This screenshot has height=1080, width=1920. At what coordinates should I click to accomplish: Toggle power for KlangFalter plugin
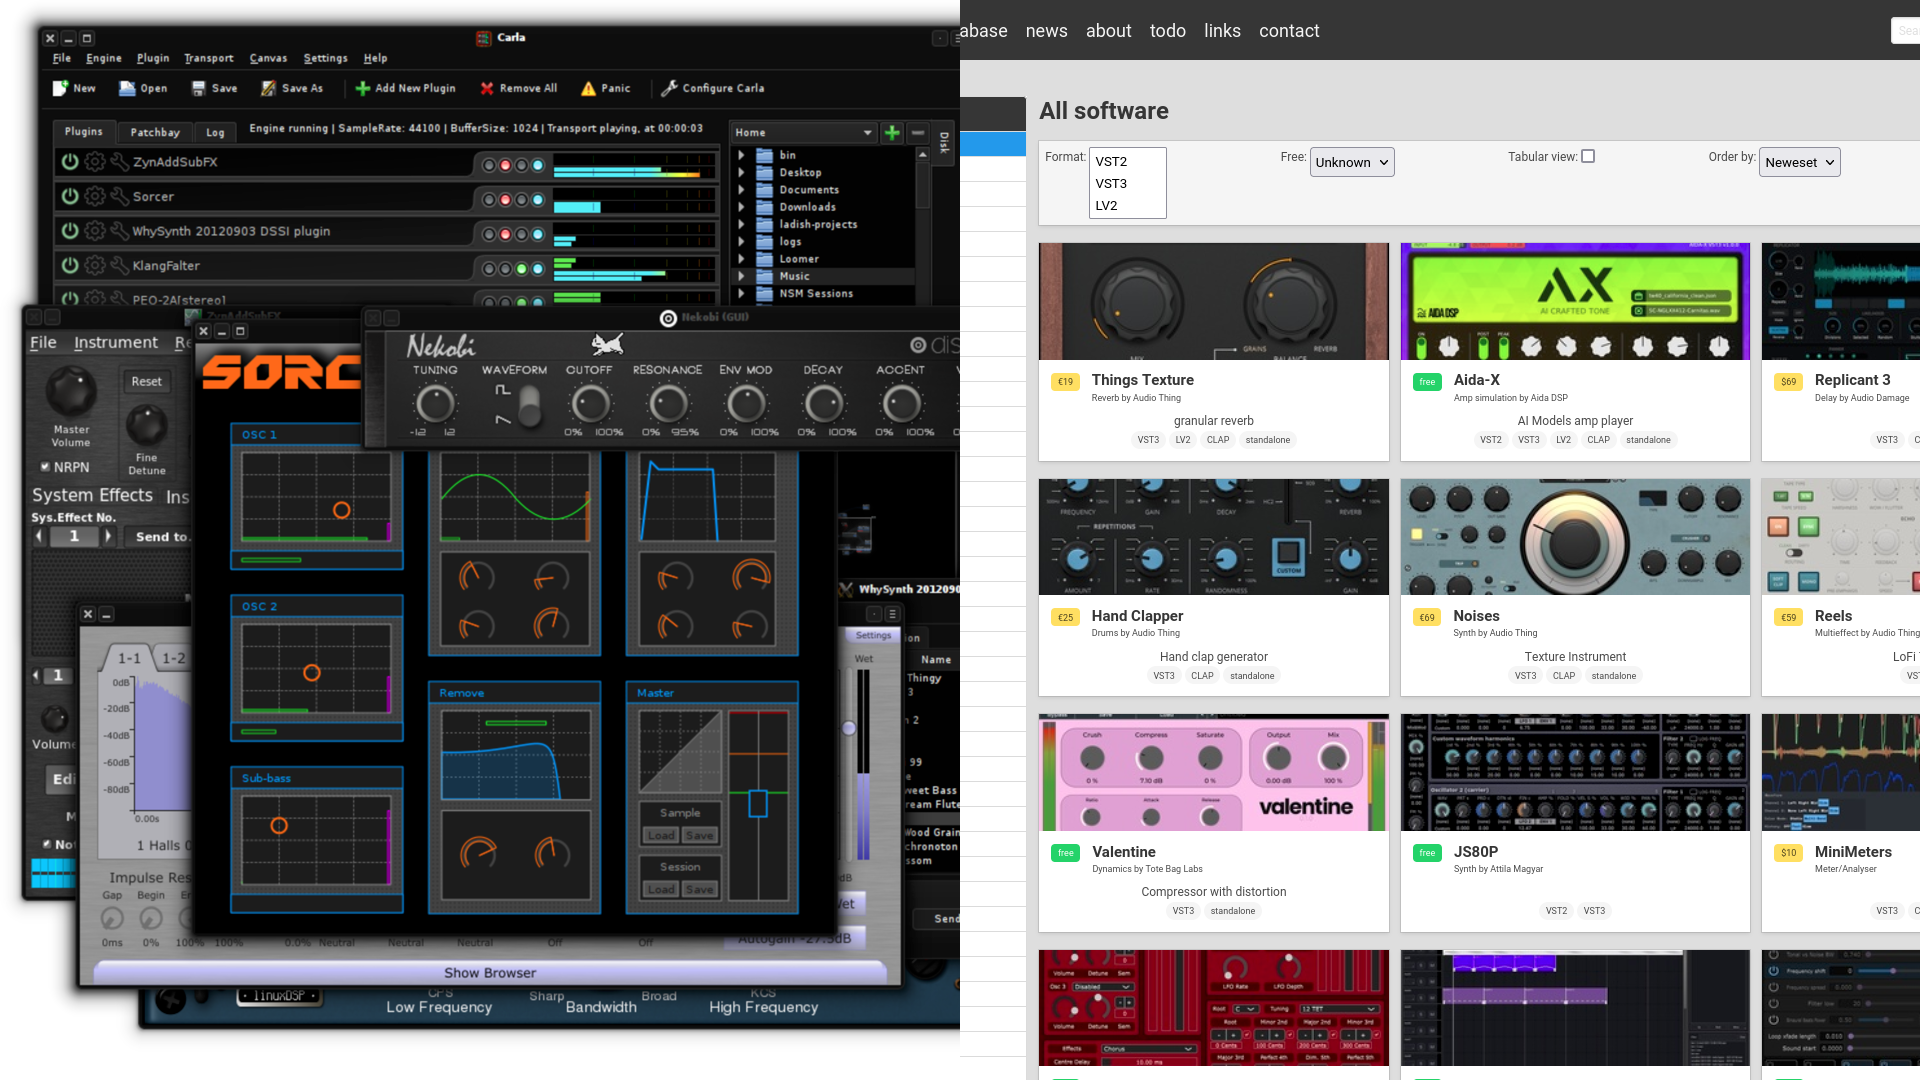pos(70,266)
